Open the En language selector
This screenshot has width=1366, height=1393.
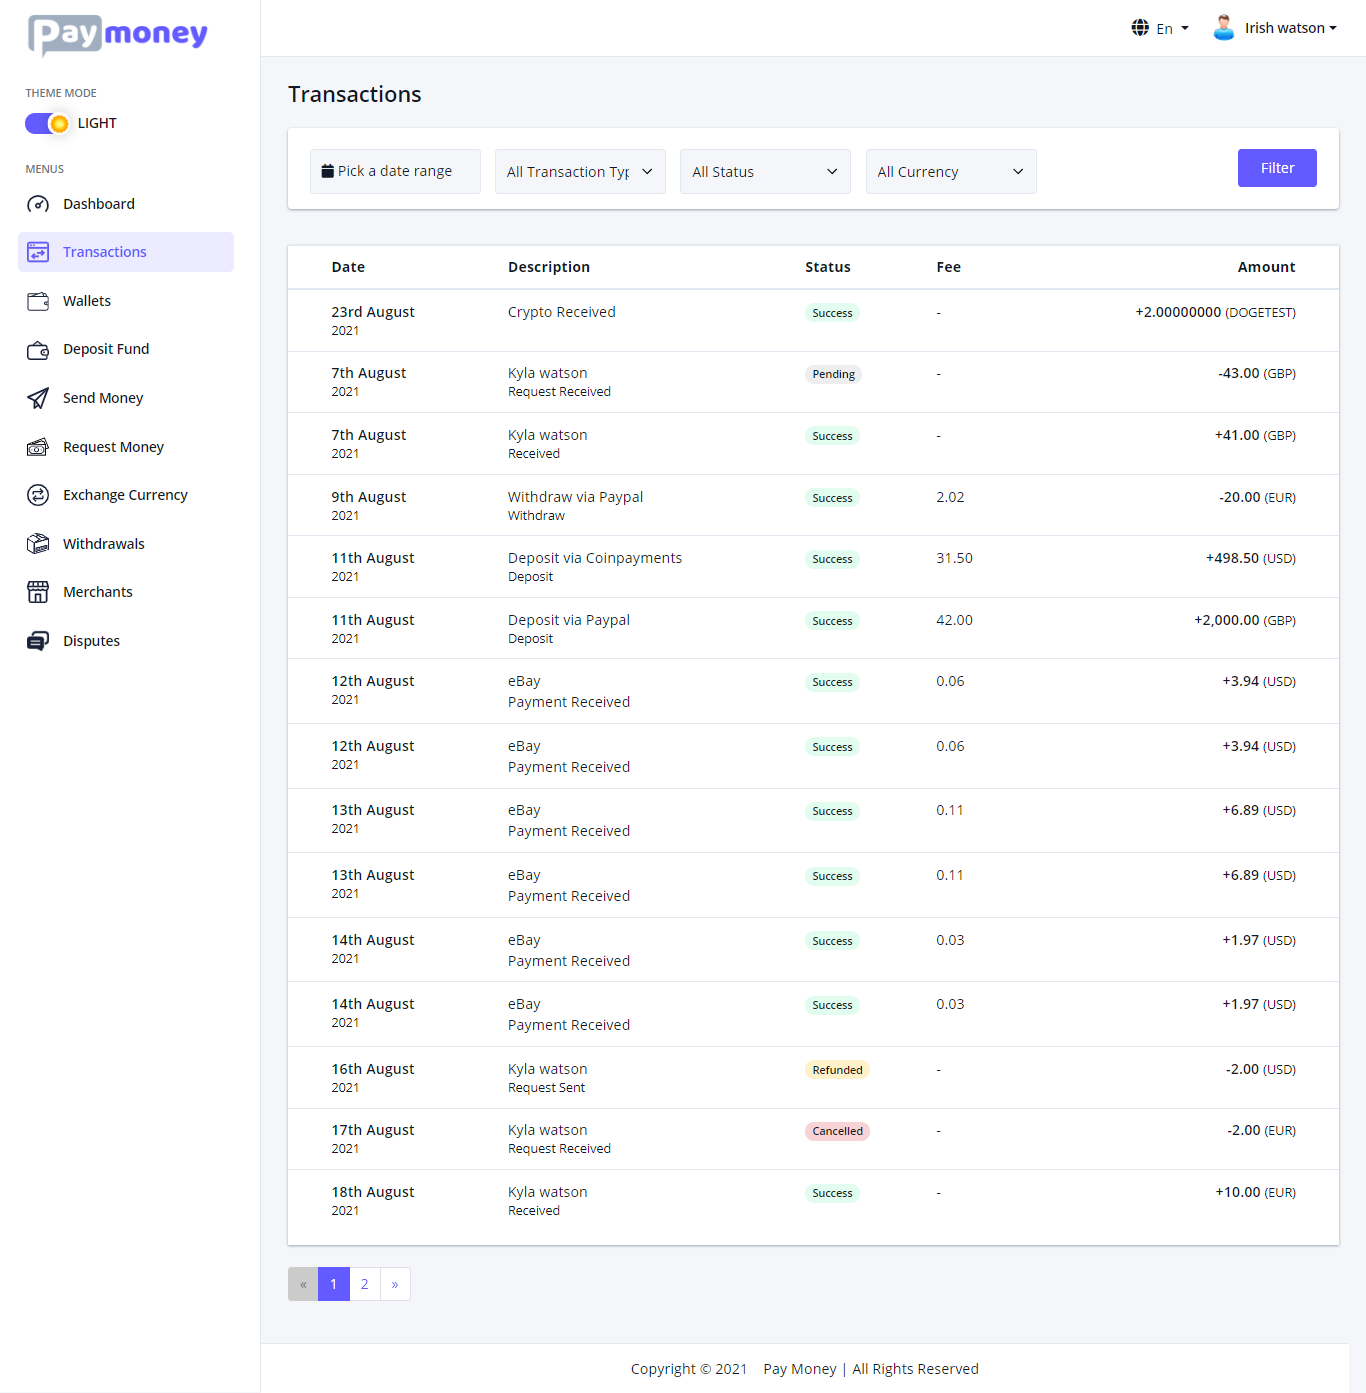tap(1160, 28)
